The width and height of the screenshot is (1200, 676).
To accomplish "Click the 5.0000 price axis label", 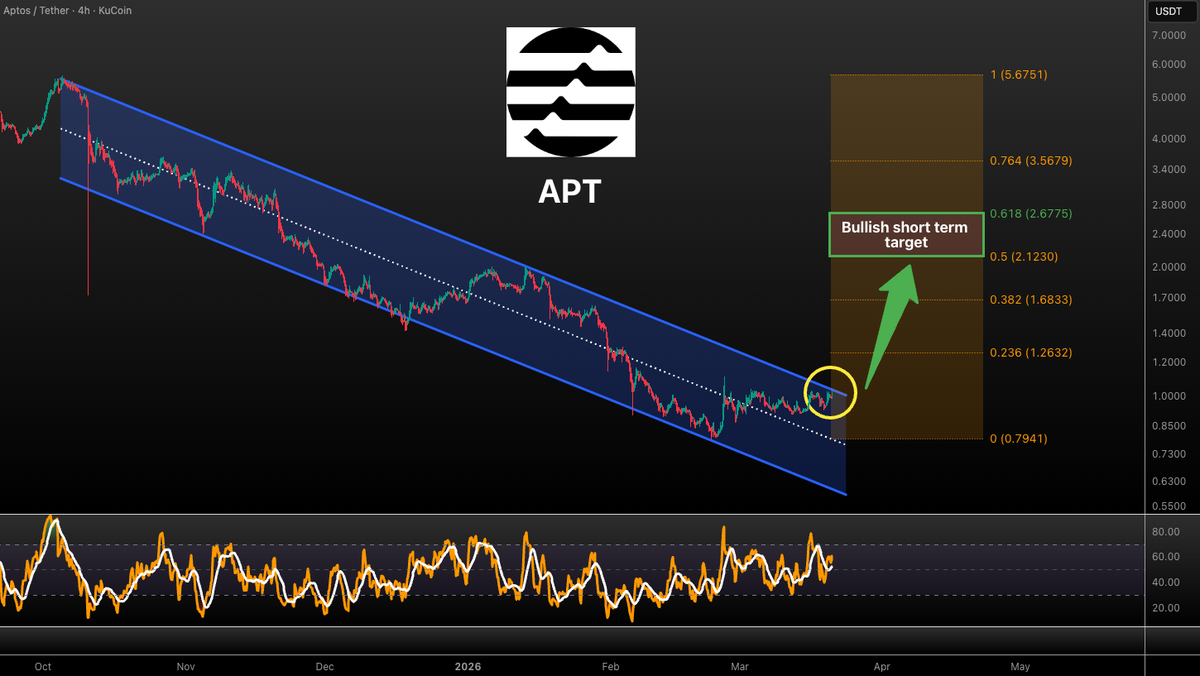I will click(x=1169, y=98).
